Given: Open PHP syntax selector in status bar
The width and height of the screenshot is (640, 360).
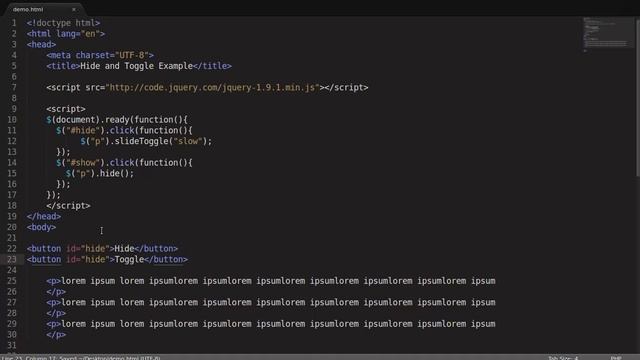Looking at the screenshot, I should (x=616, y=358).
